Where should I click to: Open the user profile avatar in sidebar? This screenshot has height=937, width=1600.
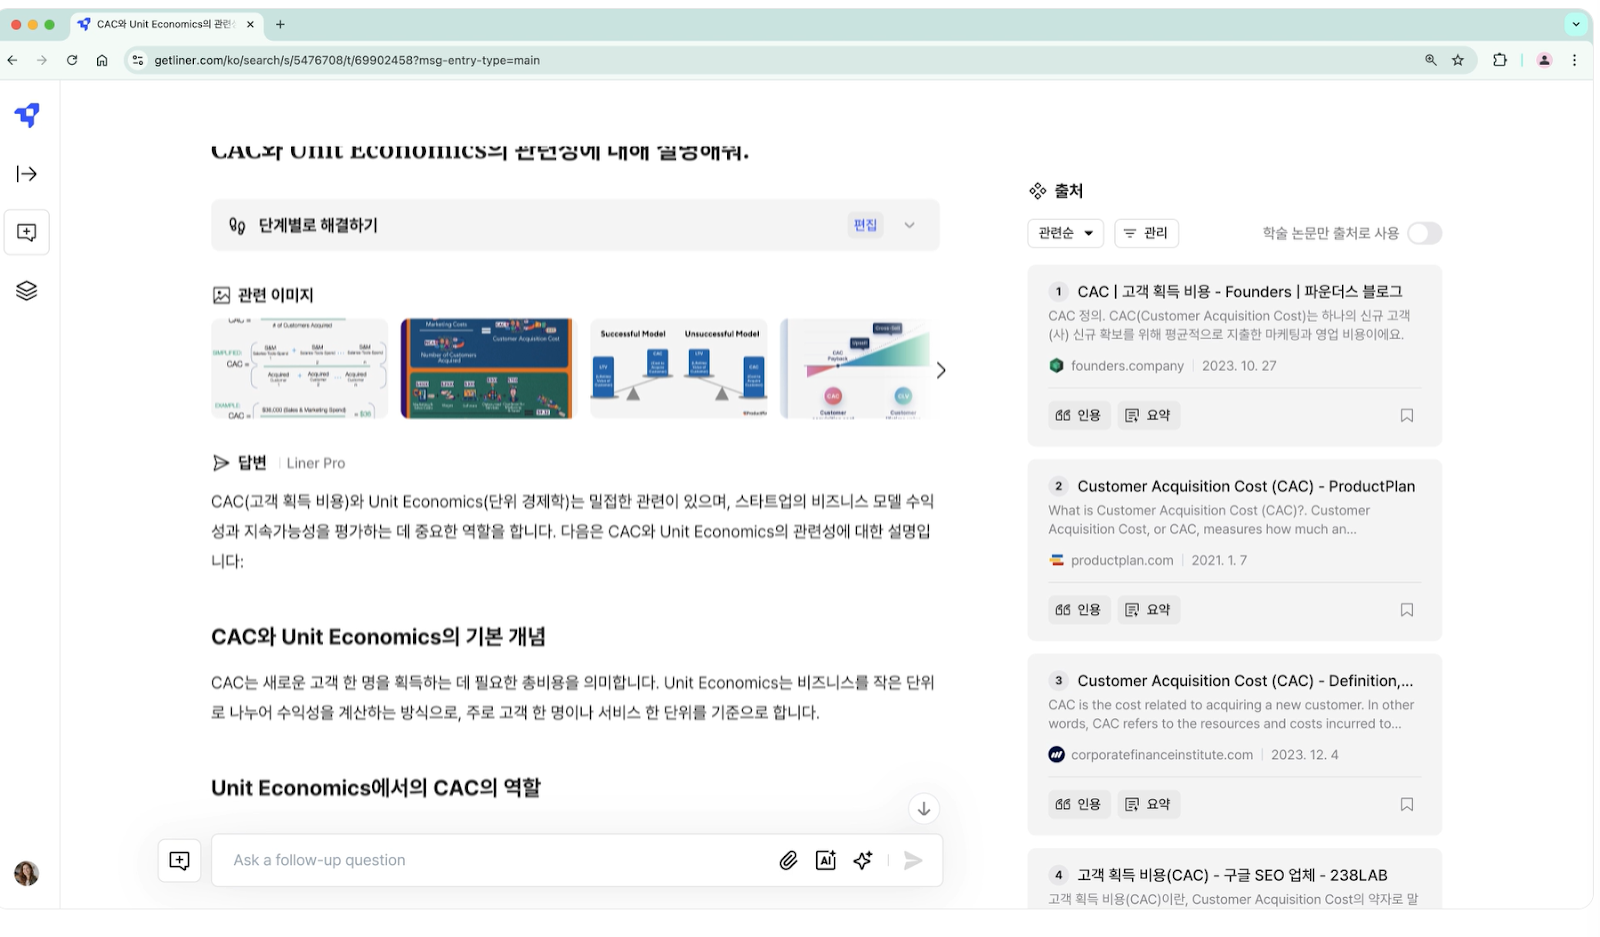(x=27, y=873)
